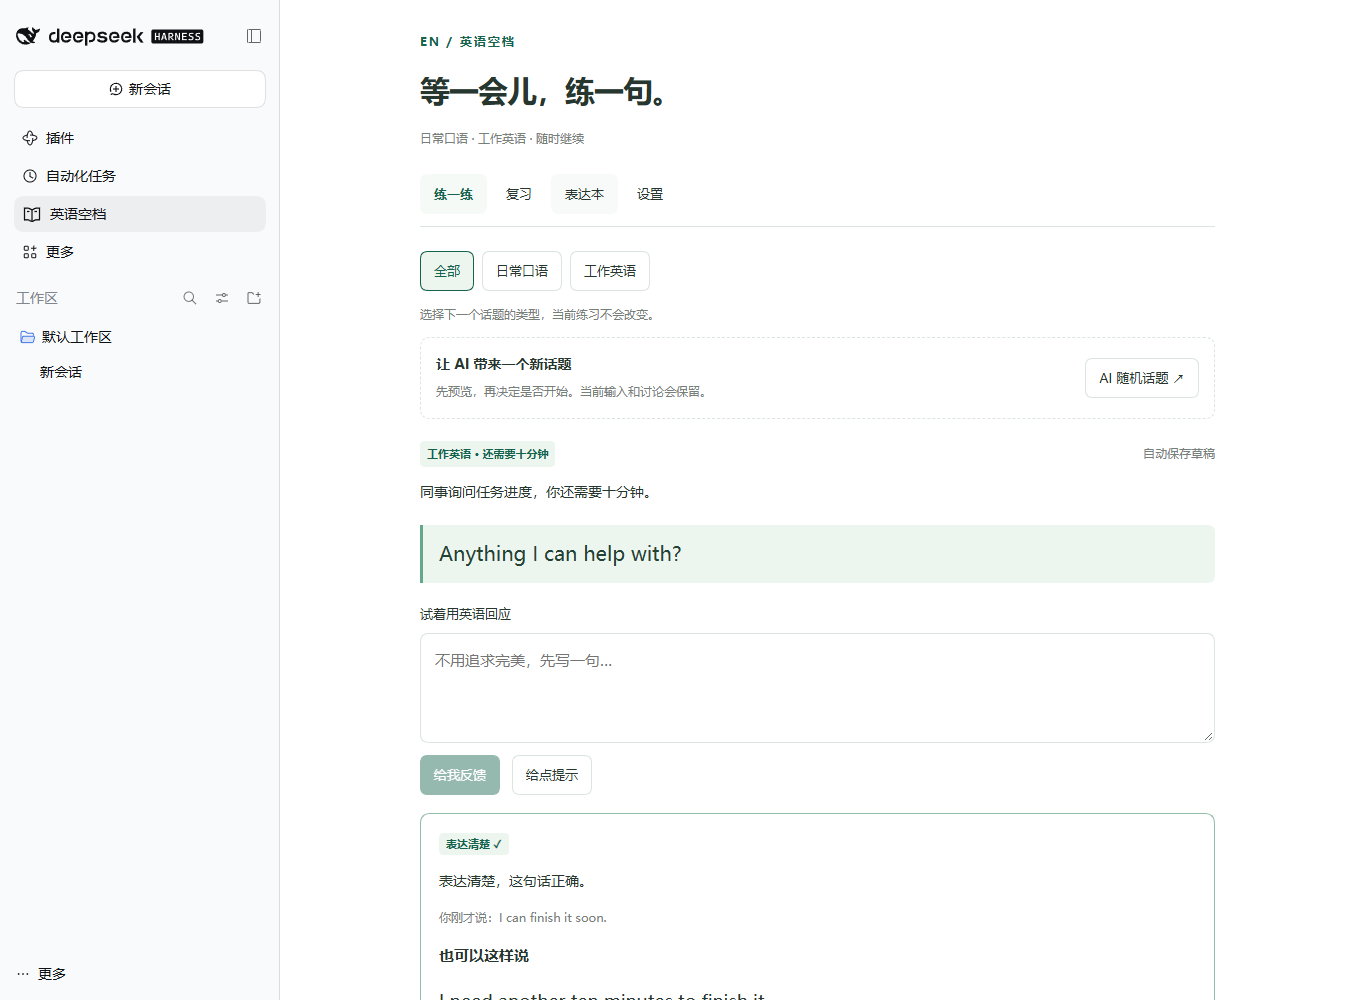Open 插件 plugins from sidebar

click(x=140, y=138)
